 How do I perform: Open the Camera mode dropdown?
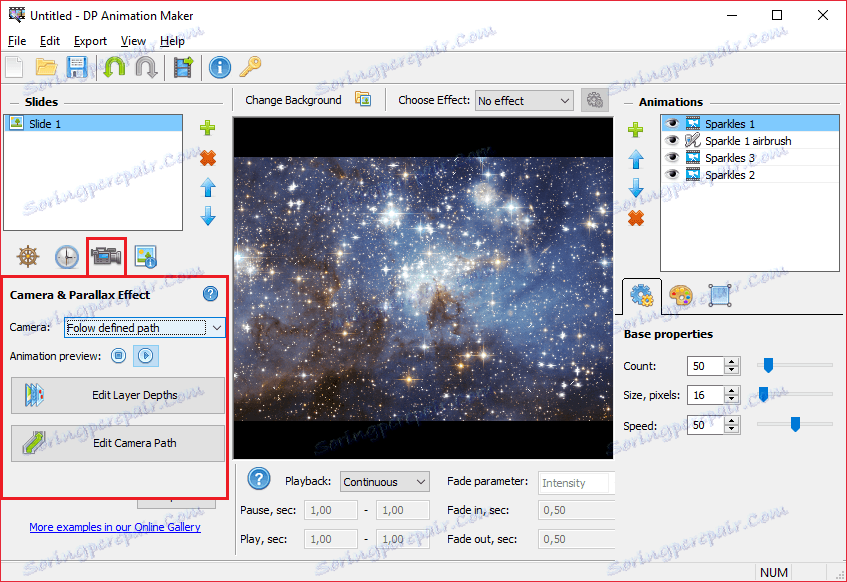(x=145, y=327)
